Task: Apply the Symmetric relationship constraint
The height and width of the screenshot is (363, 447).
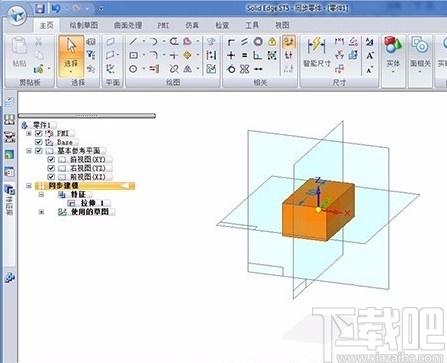Action: (x=244, y=69)
